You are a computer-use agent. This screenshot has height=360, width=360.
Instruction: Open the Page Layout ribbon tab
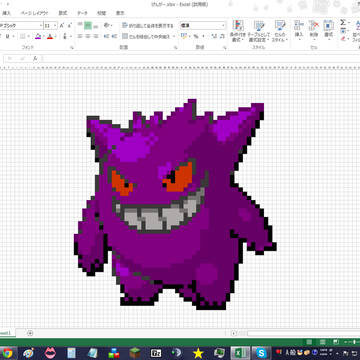(34, 13)
